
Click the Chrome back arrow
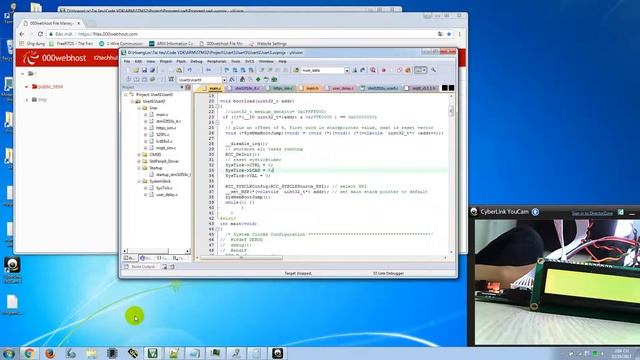point(22,34)
